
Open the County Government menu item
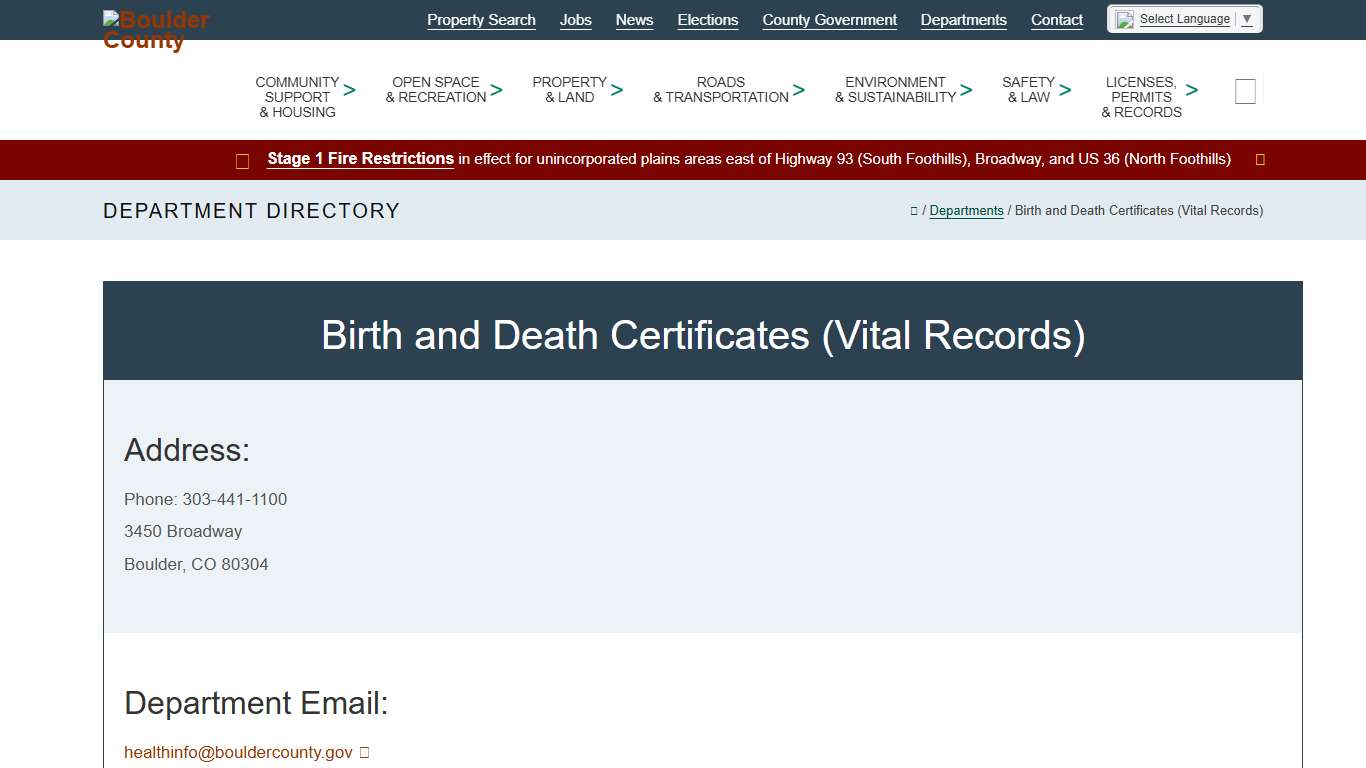(x=829, y=20)
